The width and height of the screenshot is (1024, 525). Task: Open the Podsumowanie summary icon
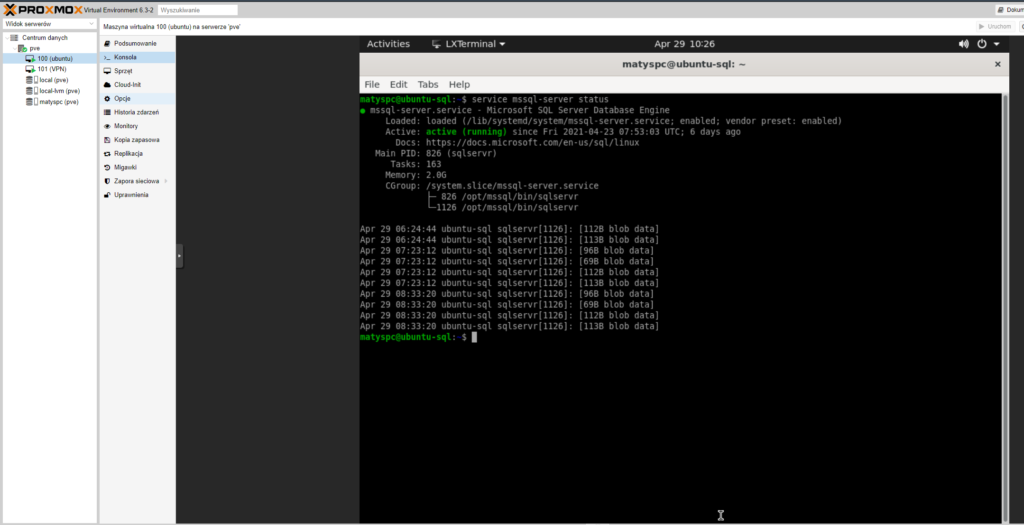[107, 44]
